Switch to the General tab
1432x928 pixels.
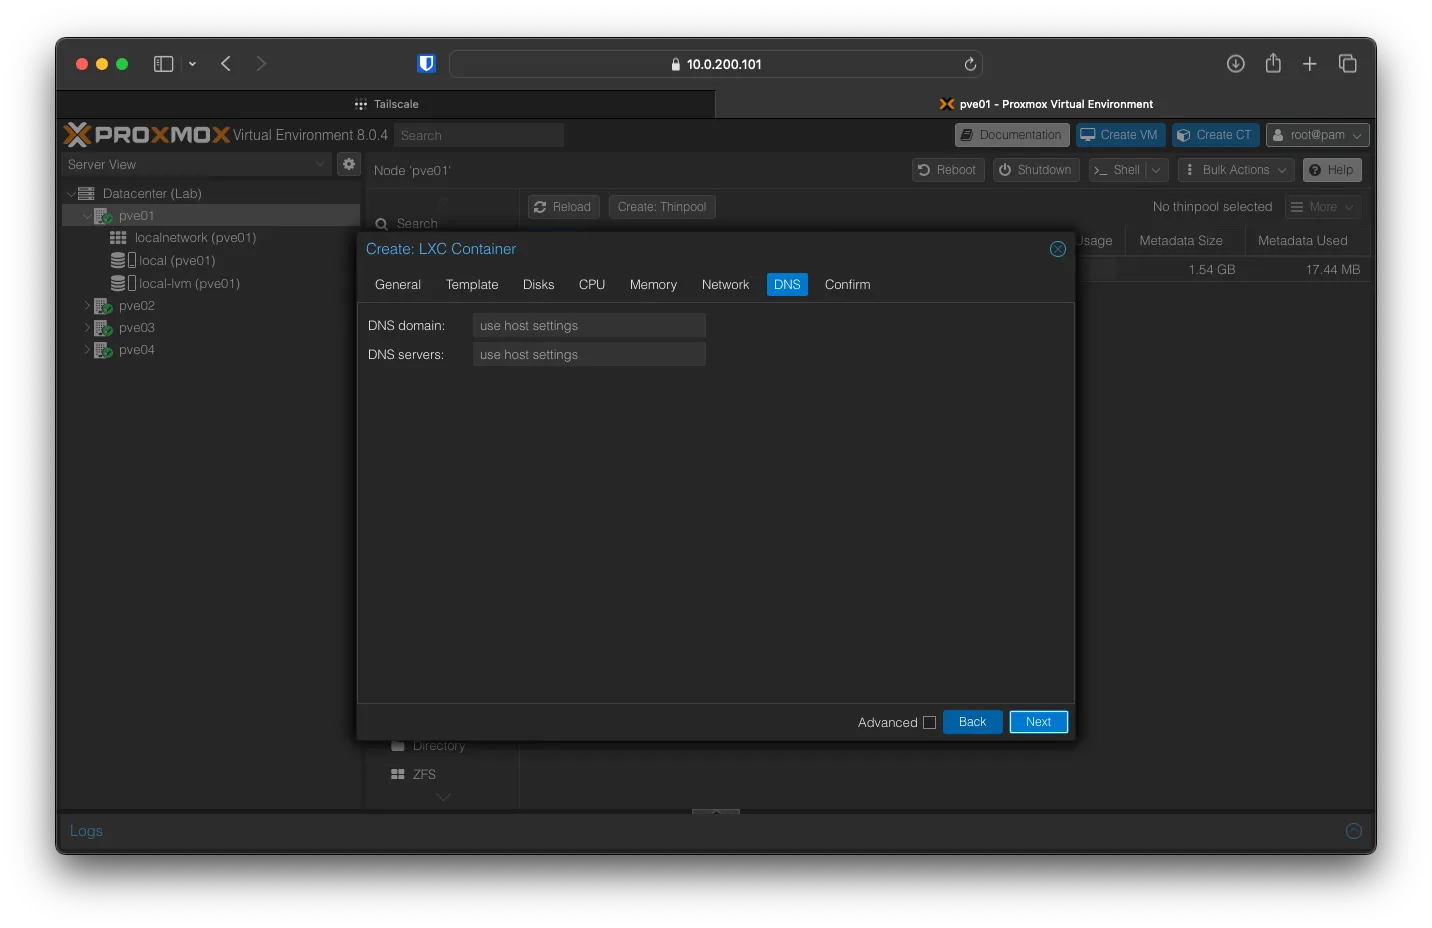(398, 285)
